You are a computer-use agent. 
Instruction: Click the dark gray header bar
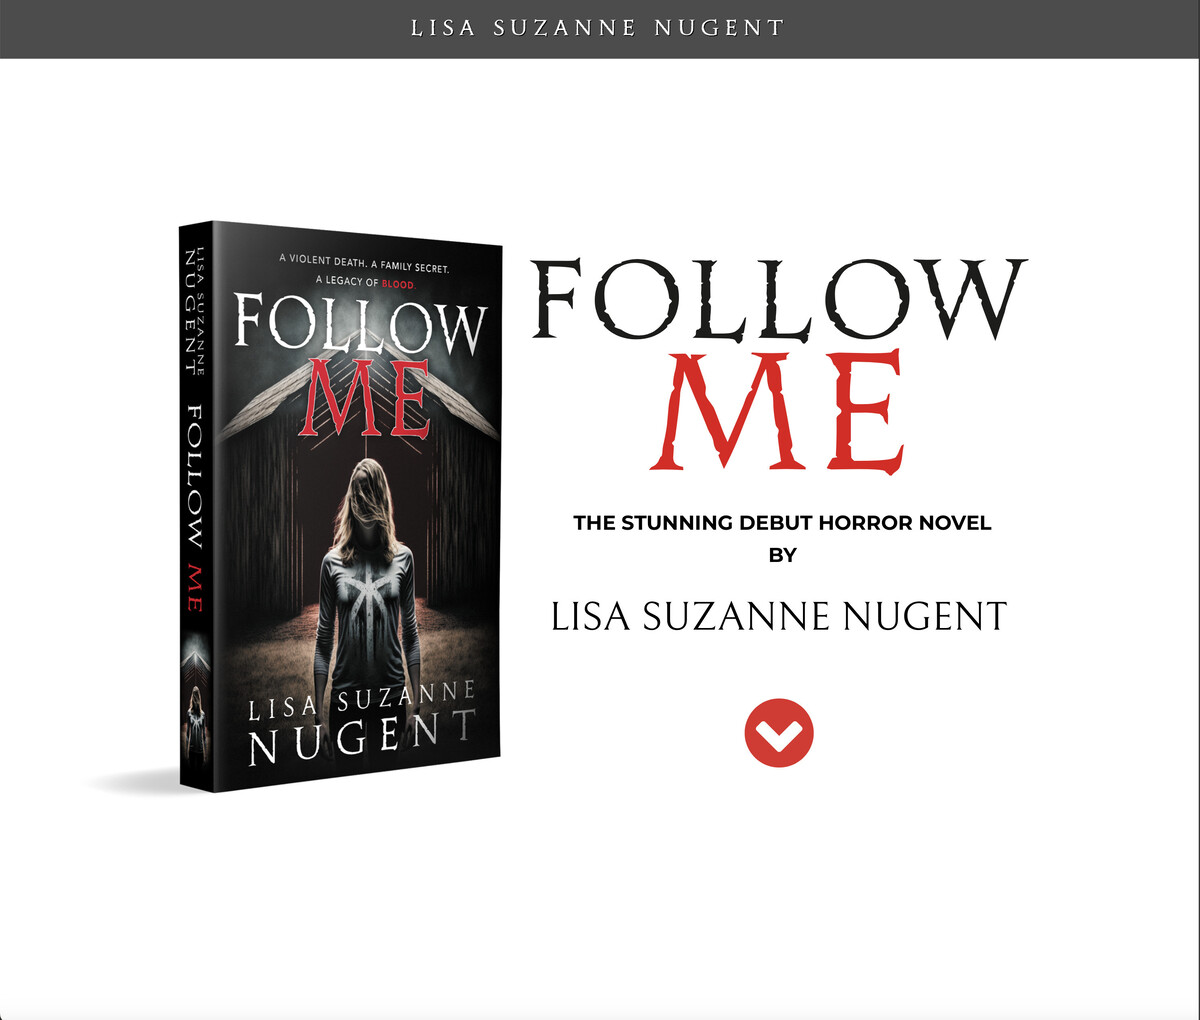tap(600, 29)
